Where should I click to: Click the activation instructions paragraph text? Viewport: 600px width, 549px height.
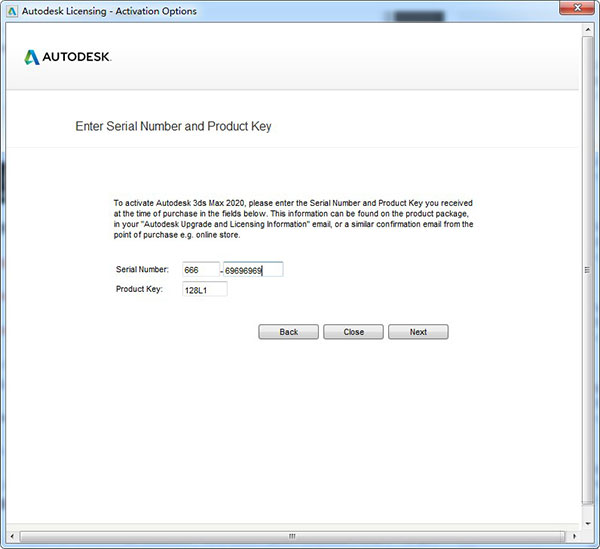point(293,218)
